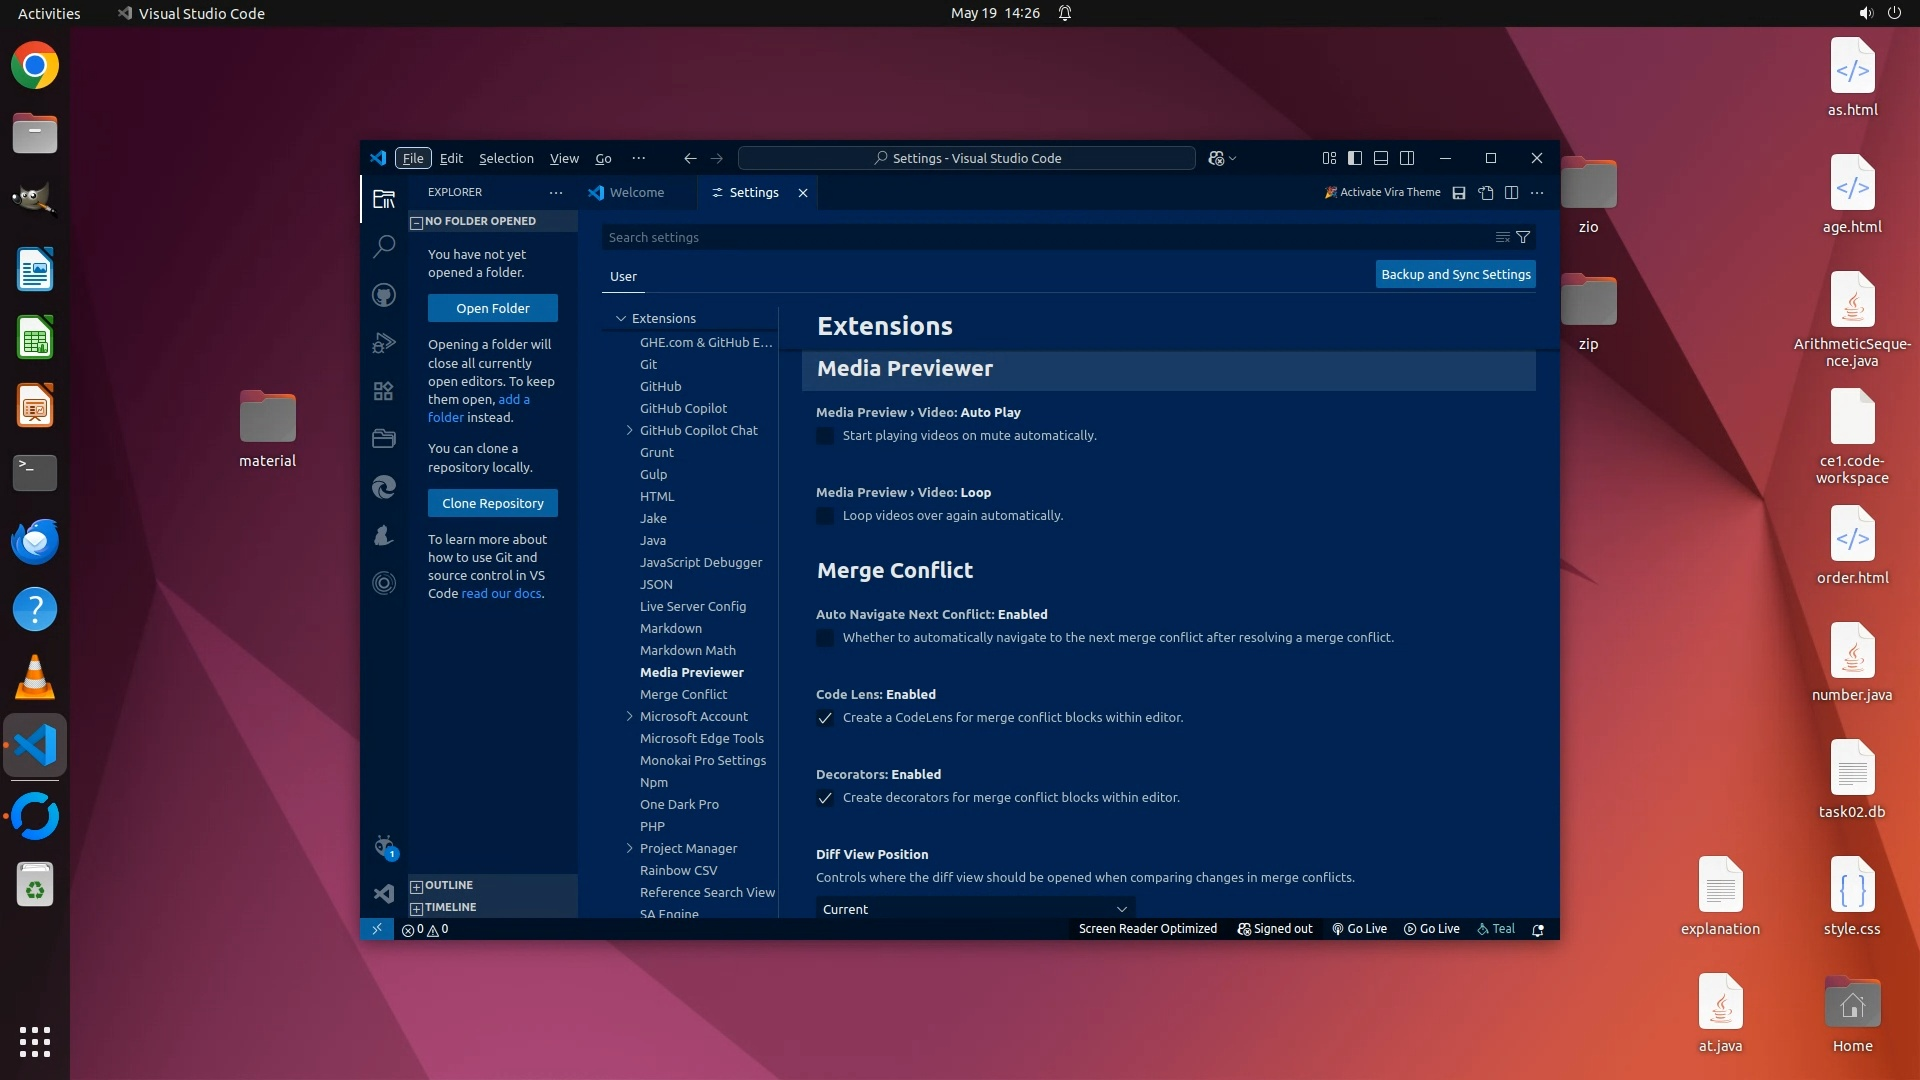
Task: Click the split editor right icon
Action: (x=1512, y=193)
